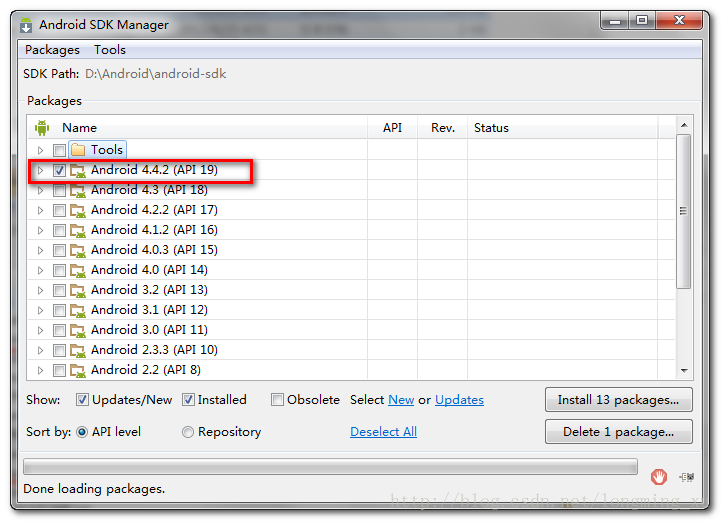The width and height of the screenshot is (721, 521).
Task: Check the Android 4.0.3 (API 15) checkbox
Action: [x=59, y=251]
